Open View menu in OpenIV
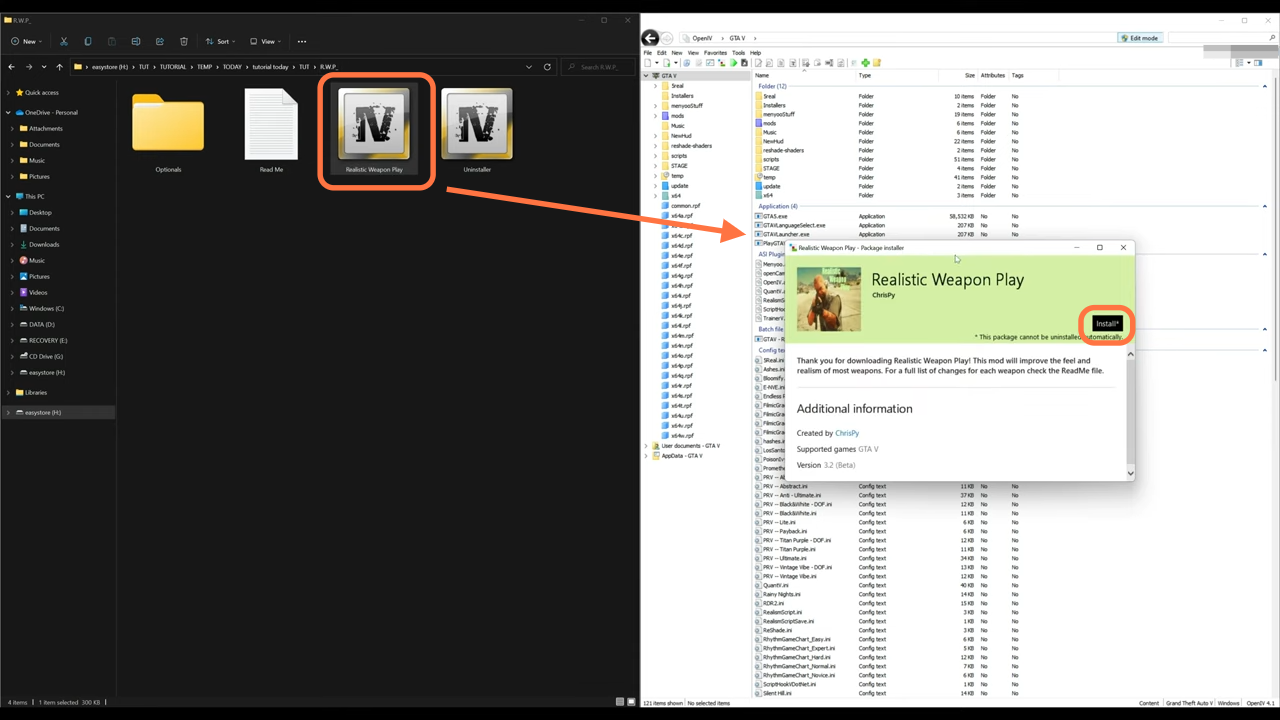 693,53
